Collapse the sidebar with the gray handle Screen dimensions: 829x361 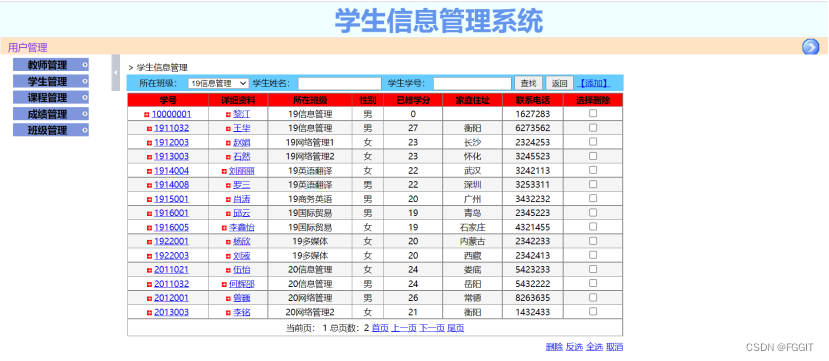pos(115,72)
